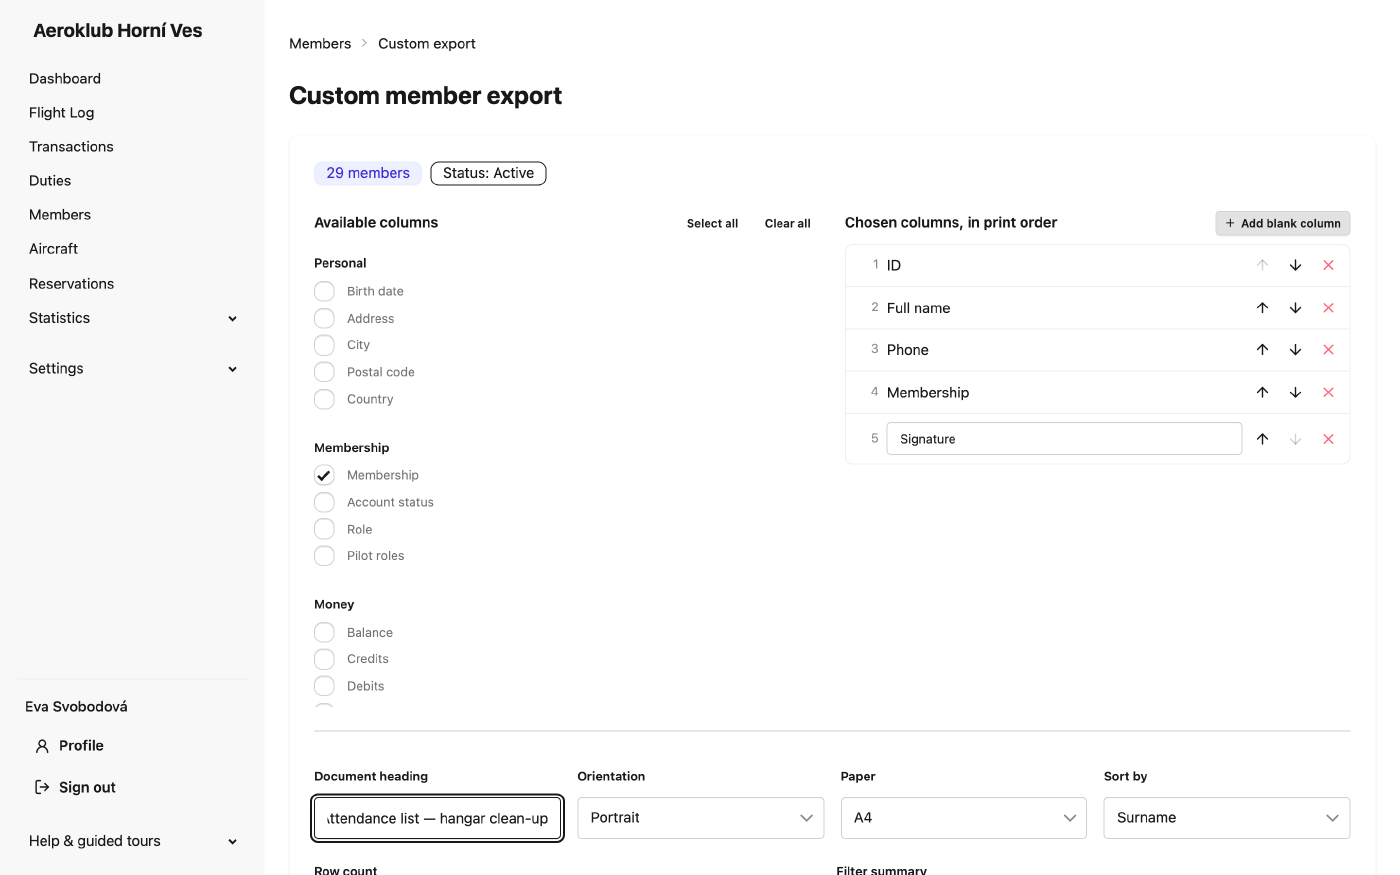1400x875 pixels.
Task: Move the Signature blank column up
Action: [x=1262, y=439]
